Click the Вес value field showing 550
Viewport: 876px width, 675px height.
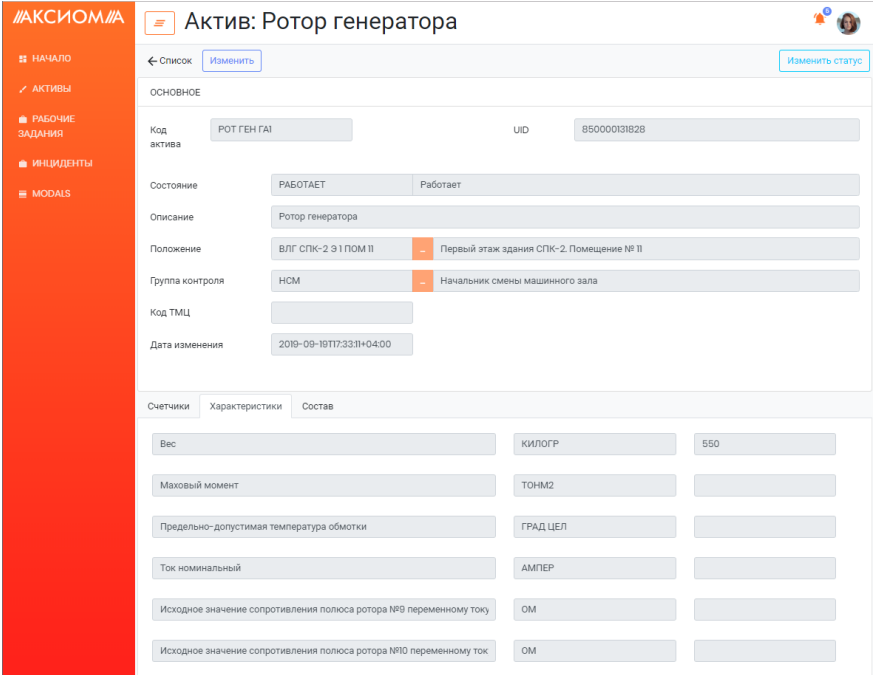click(764, 444)
